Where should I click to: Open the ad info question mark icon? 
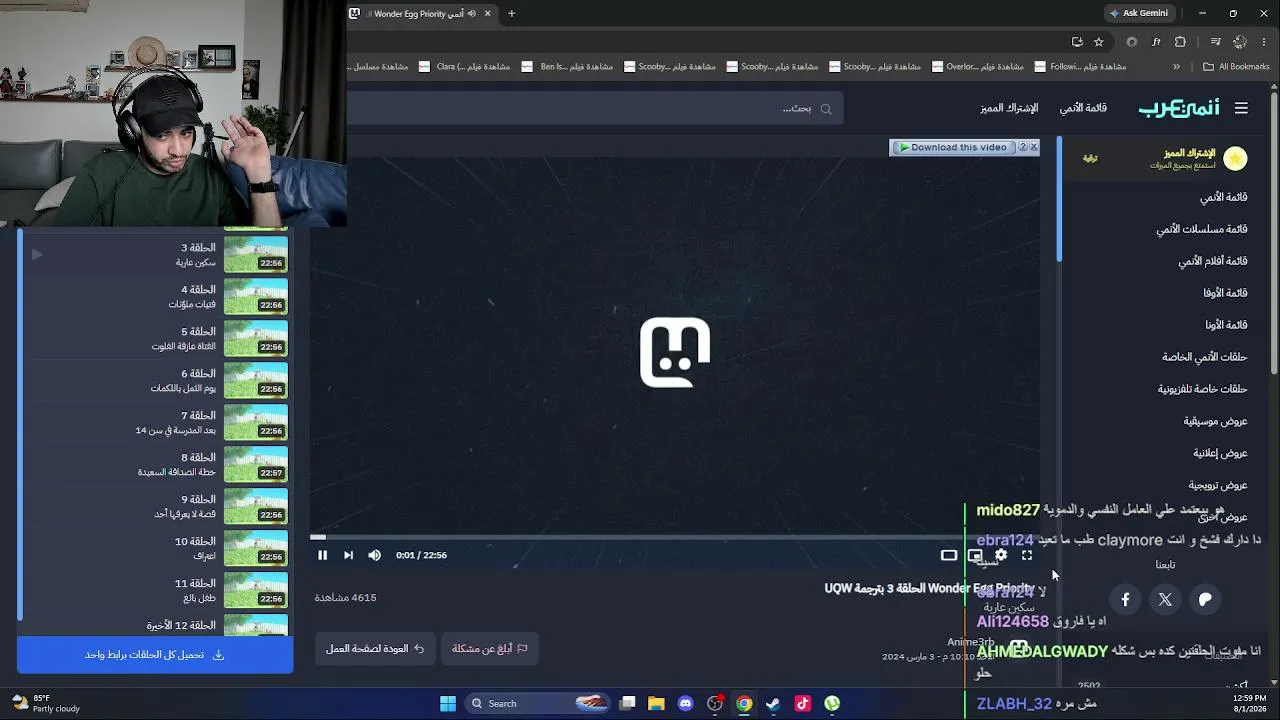[x=1022, y=147]
